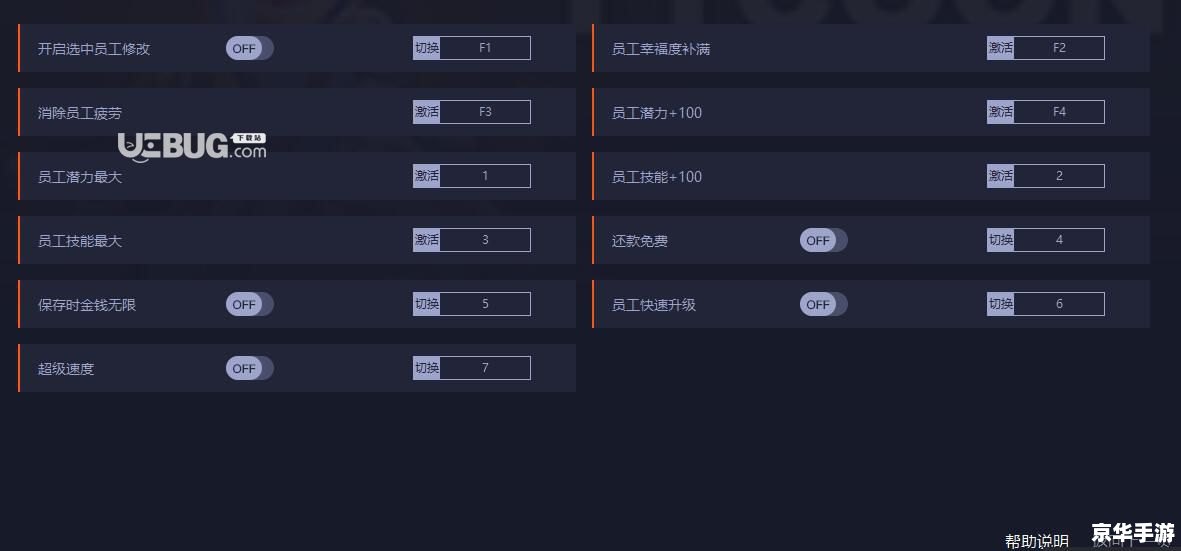Click the 还款免费 hotkey field showing 4

point(1059,240)
